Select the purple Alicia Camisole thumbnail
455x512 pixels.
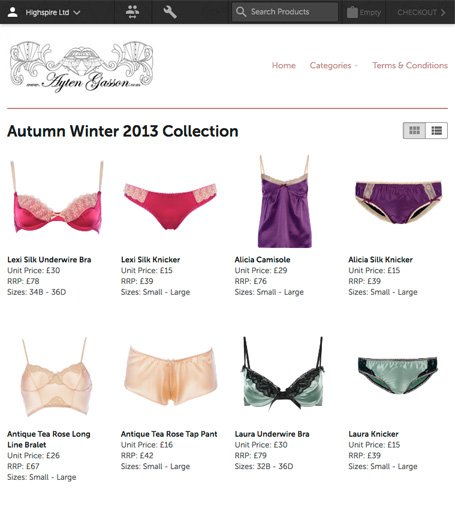point(284,201)
